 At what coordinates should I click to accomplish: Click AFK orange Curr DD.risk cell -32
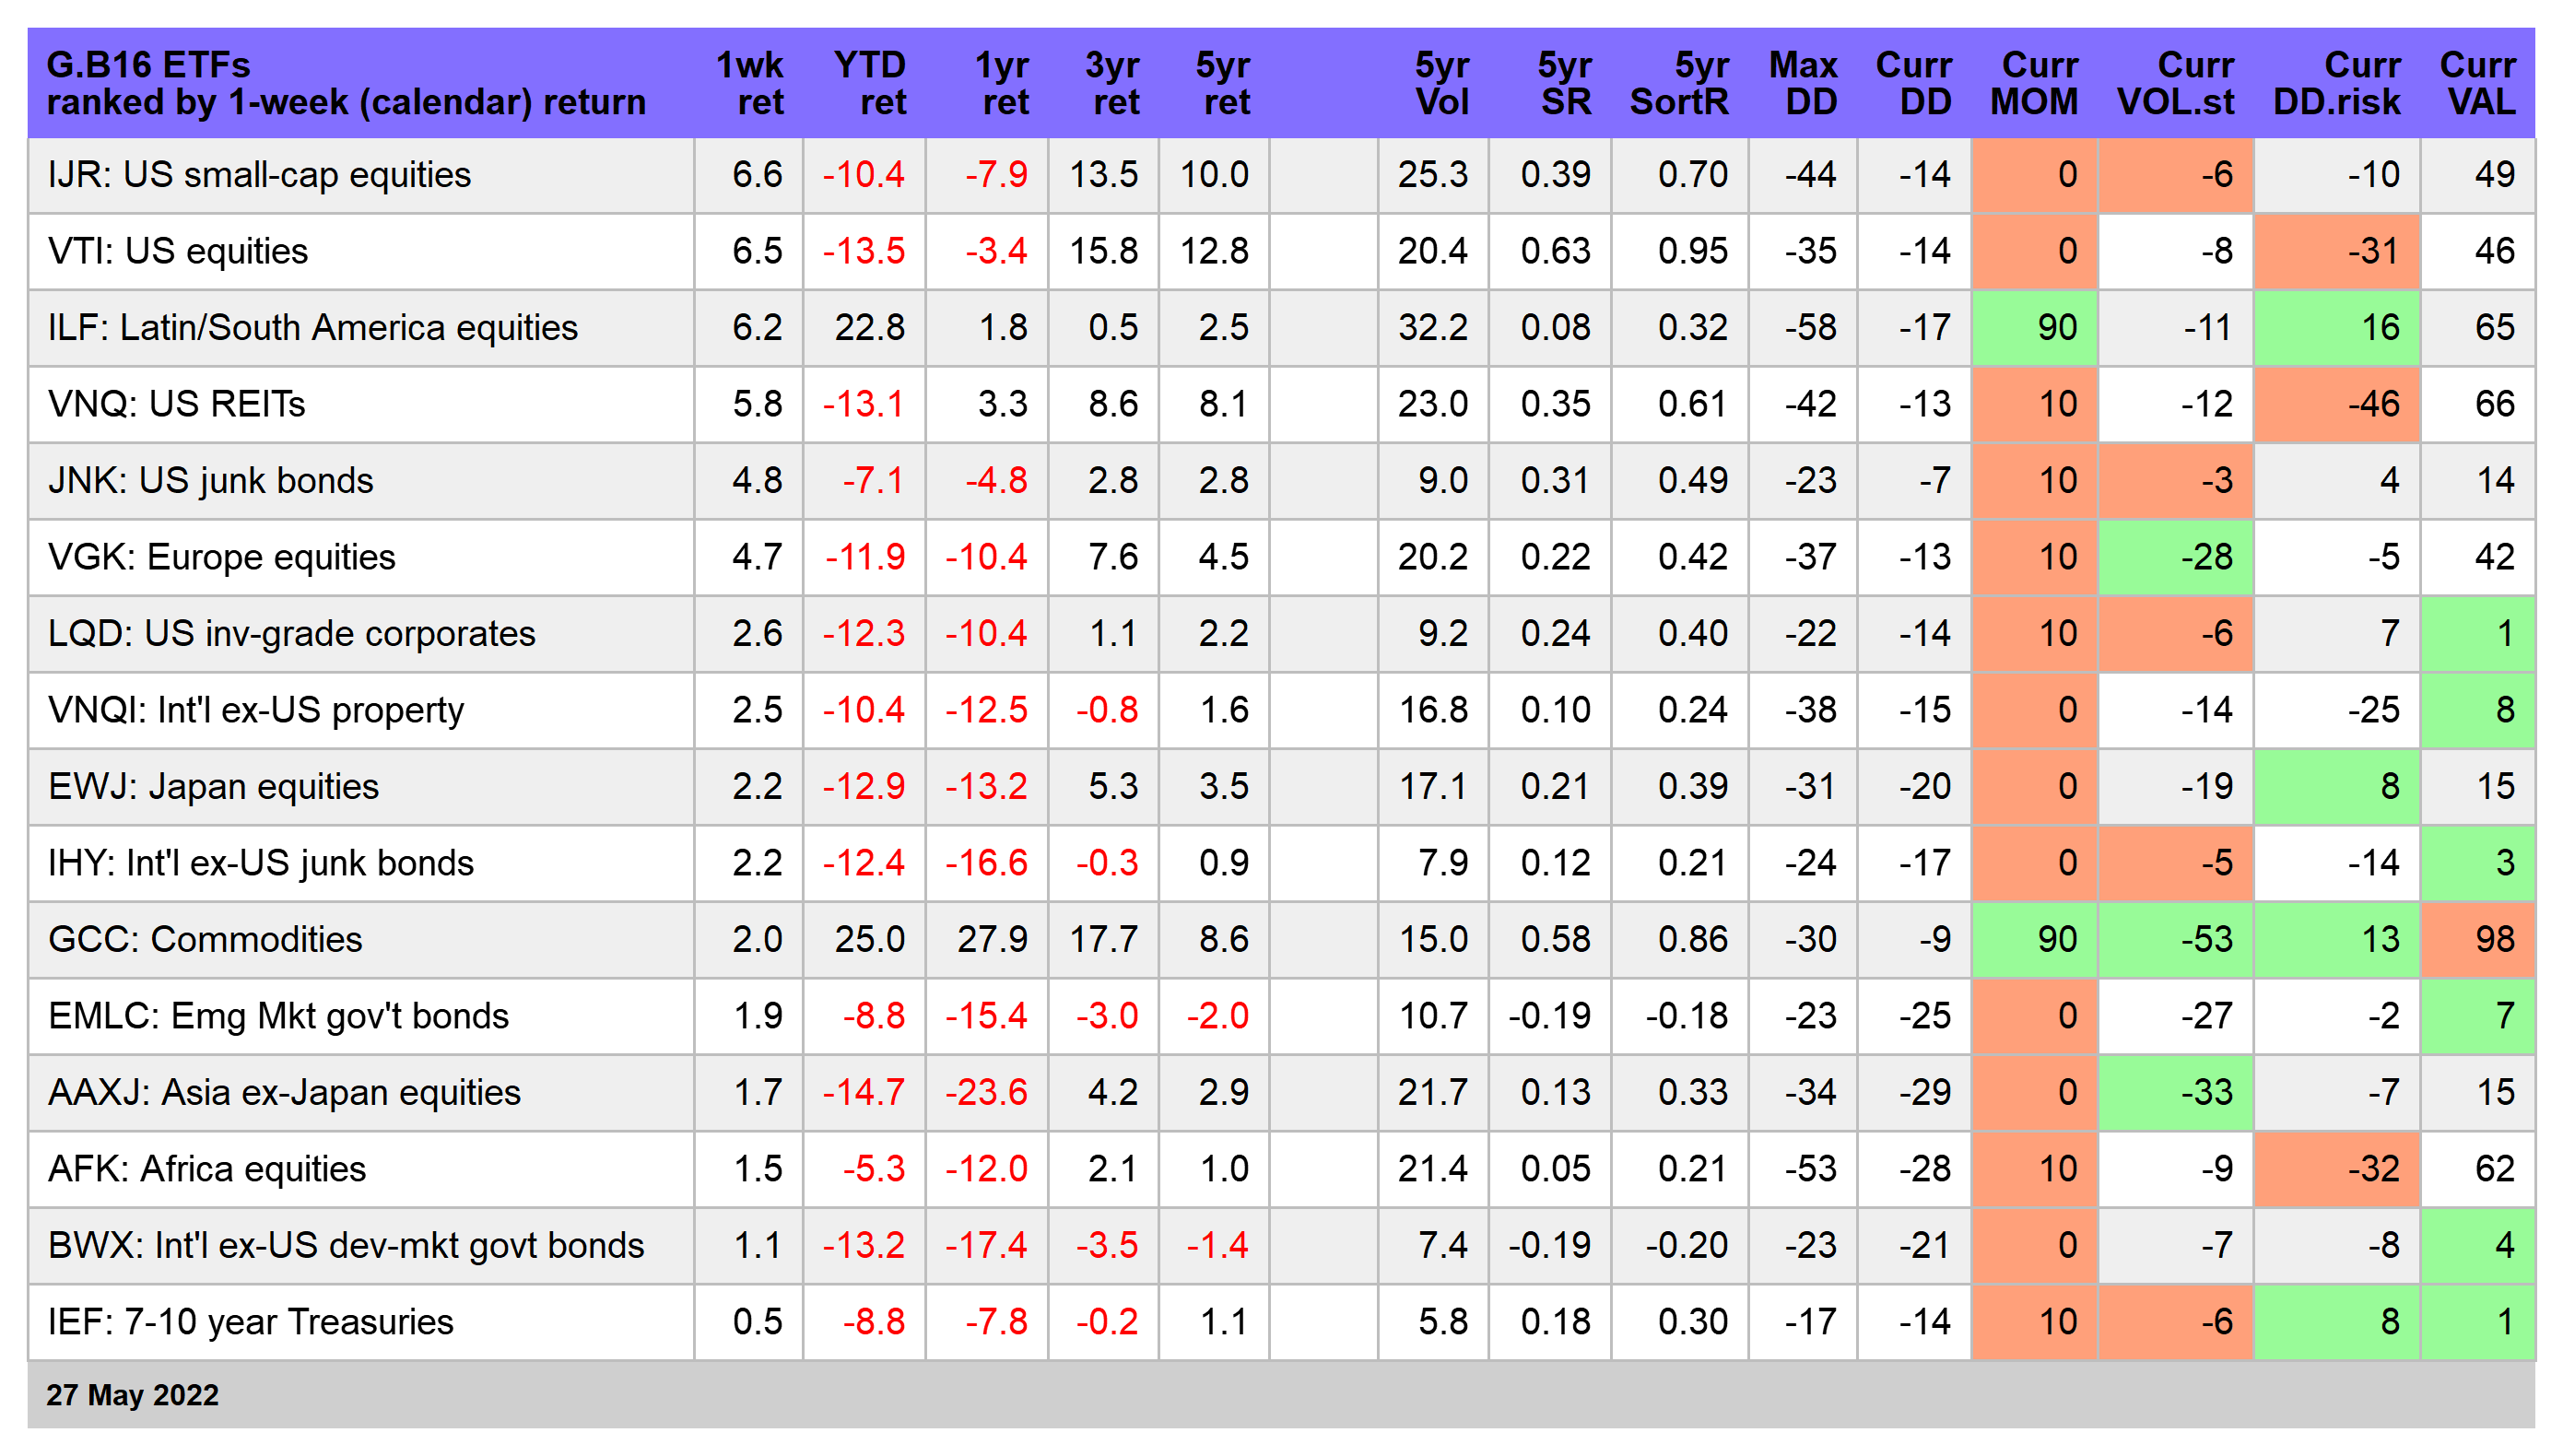click(x=2337, y=1169)
